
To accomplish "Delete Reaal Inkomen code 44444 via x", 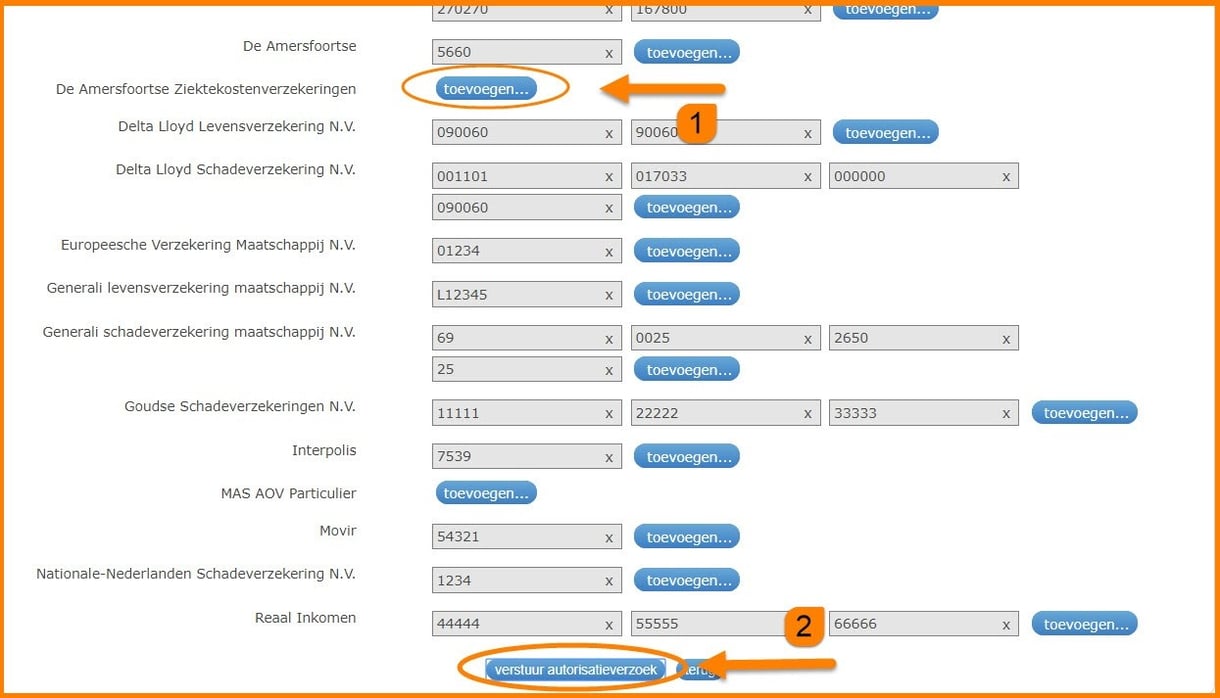I will coord(608,625).
